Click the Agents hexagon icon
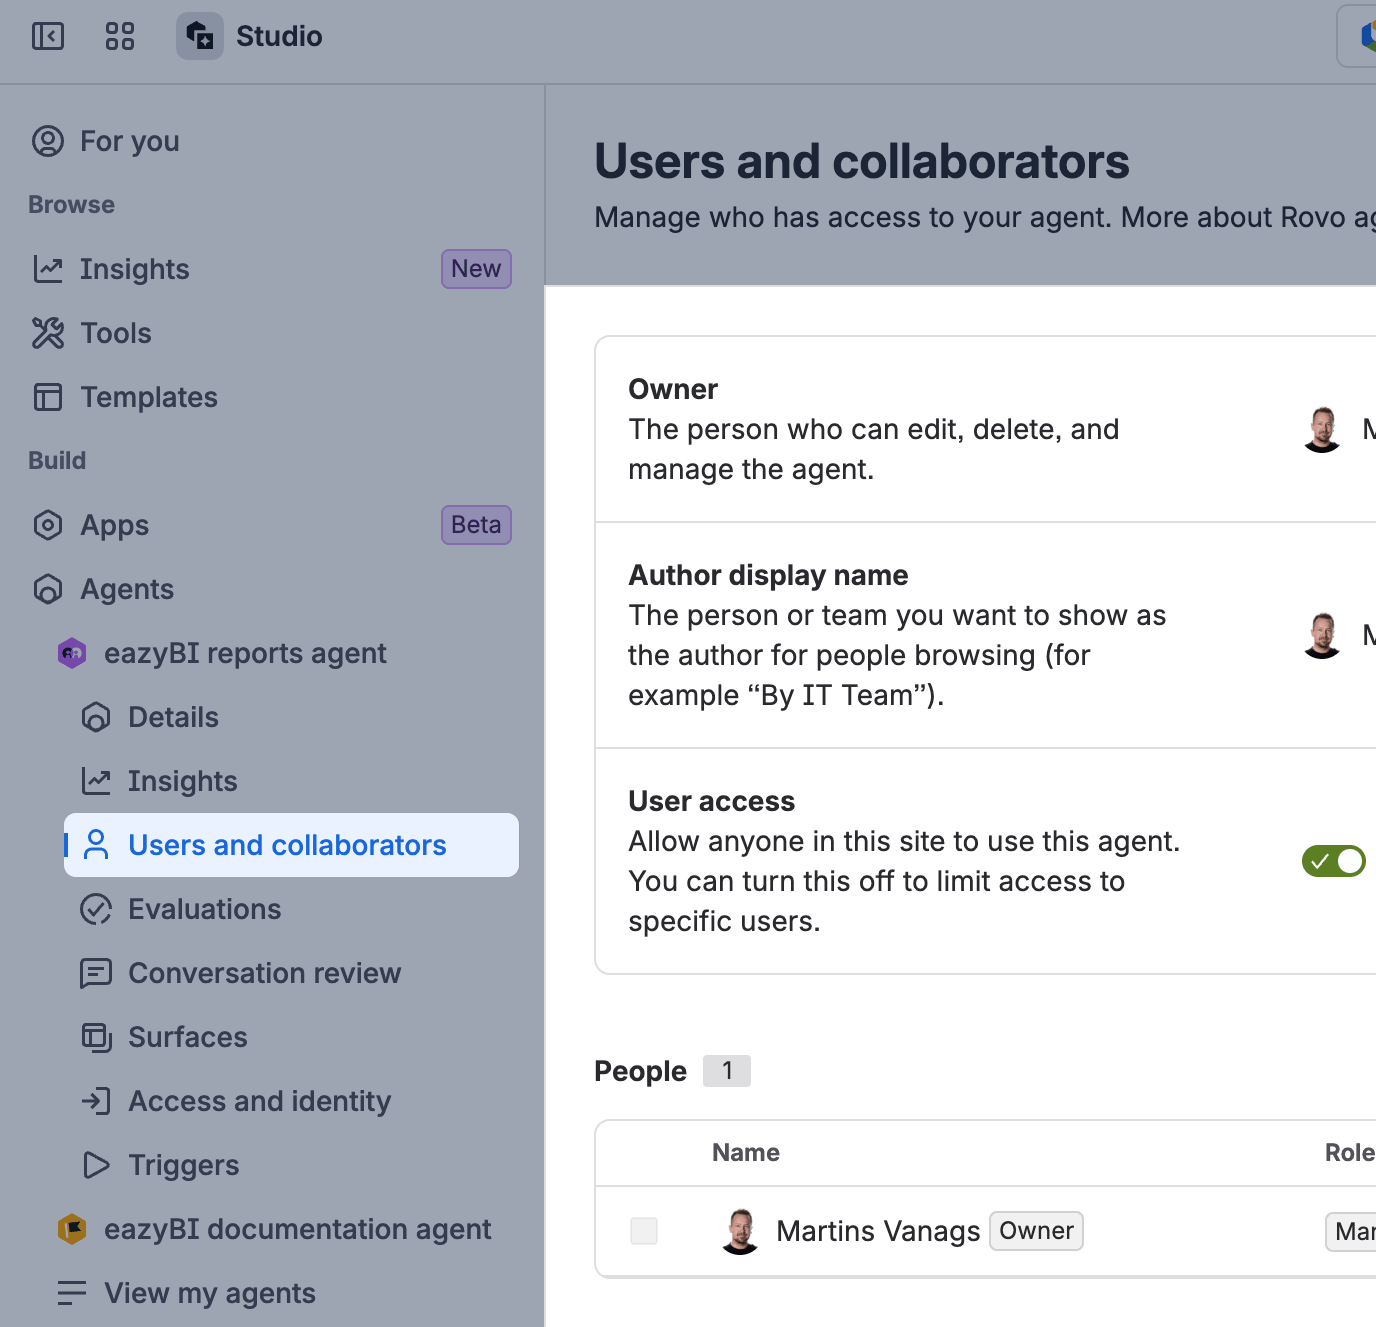Image resolution: width=1376 pixels, height=1327 pixels. pyautogui.click(x=48, y=589)
